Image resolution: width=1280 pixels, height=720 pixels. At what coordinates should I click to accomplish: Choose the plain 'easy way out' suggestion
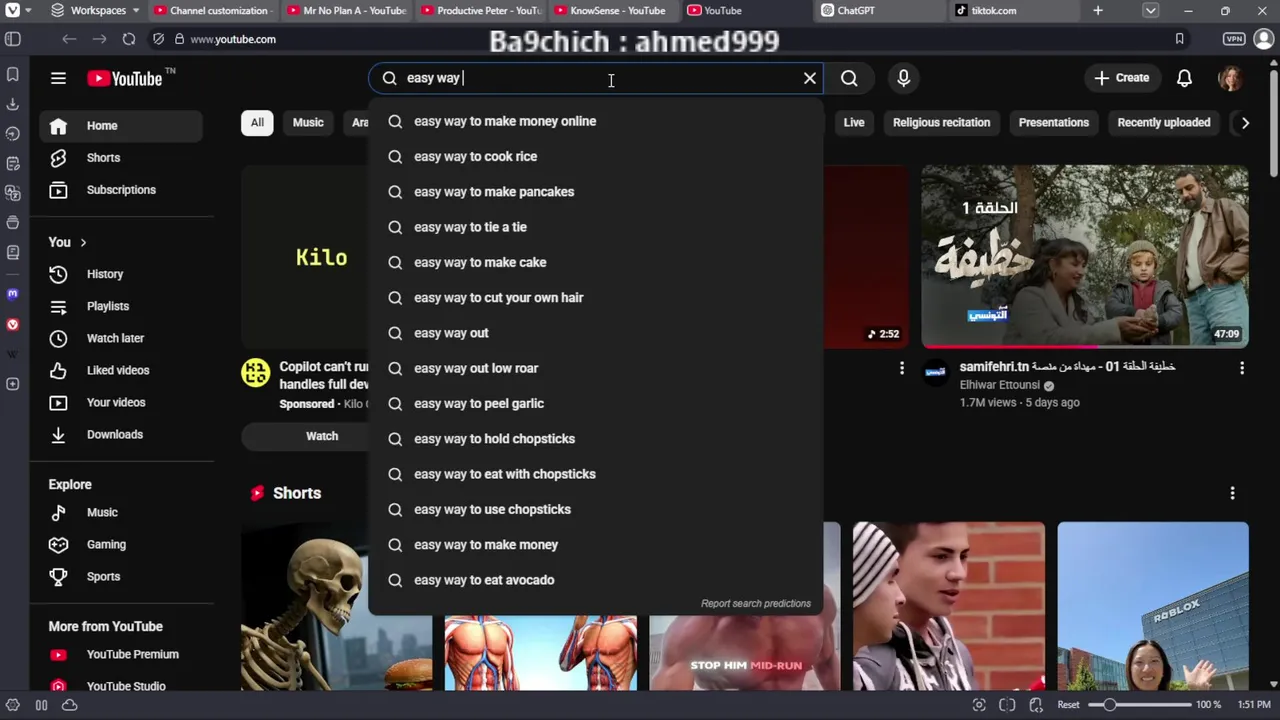click(x=595, y=333)
